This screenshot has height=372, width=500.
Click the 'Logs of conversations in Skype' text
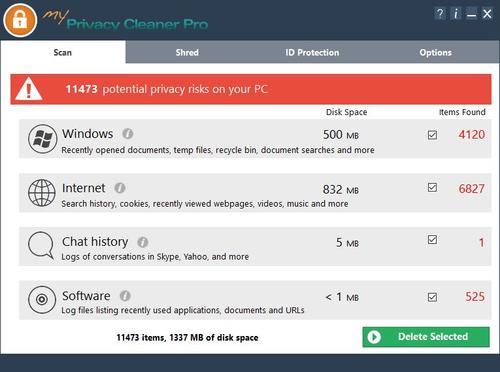155,257
